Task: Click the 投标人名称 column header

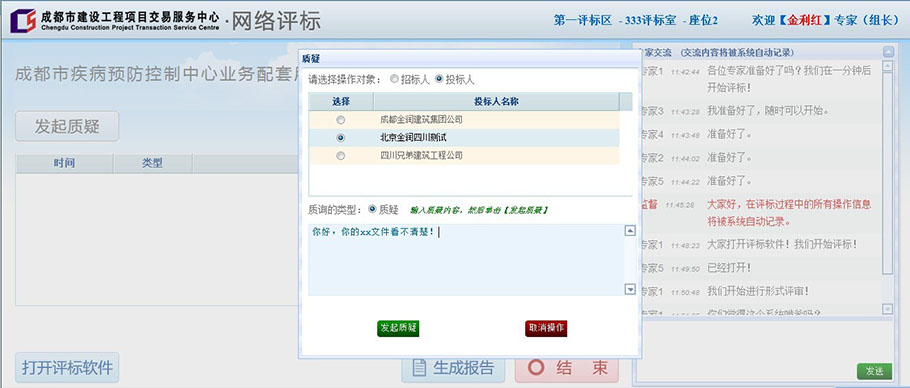Action: point(496,101)
